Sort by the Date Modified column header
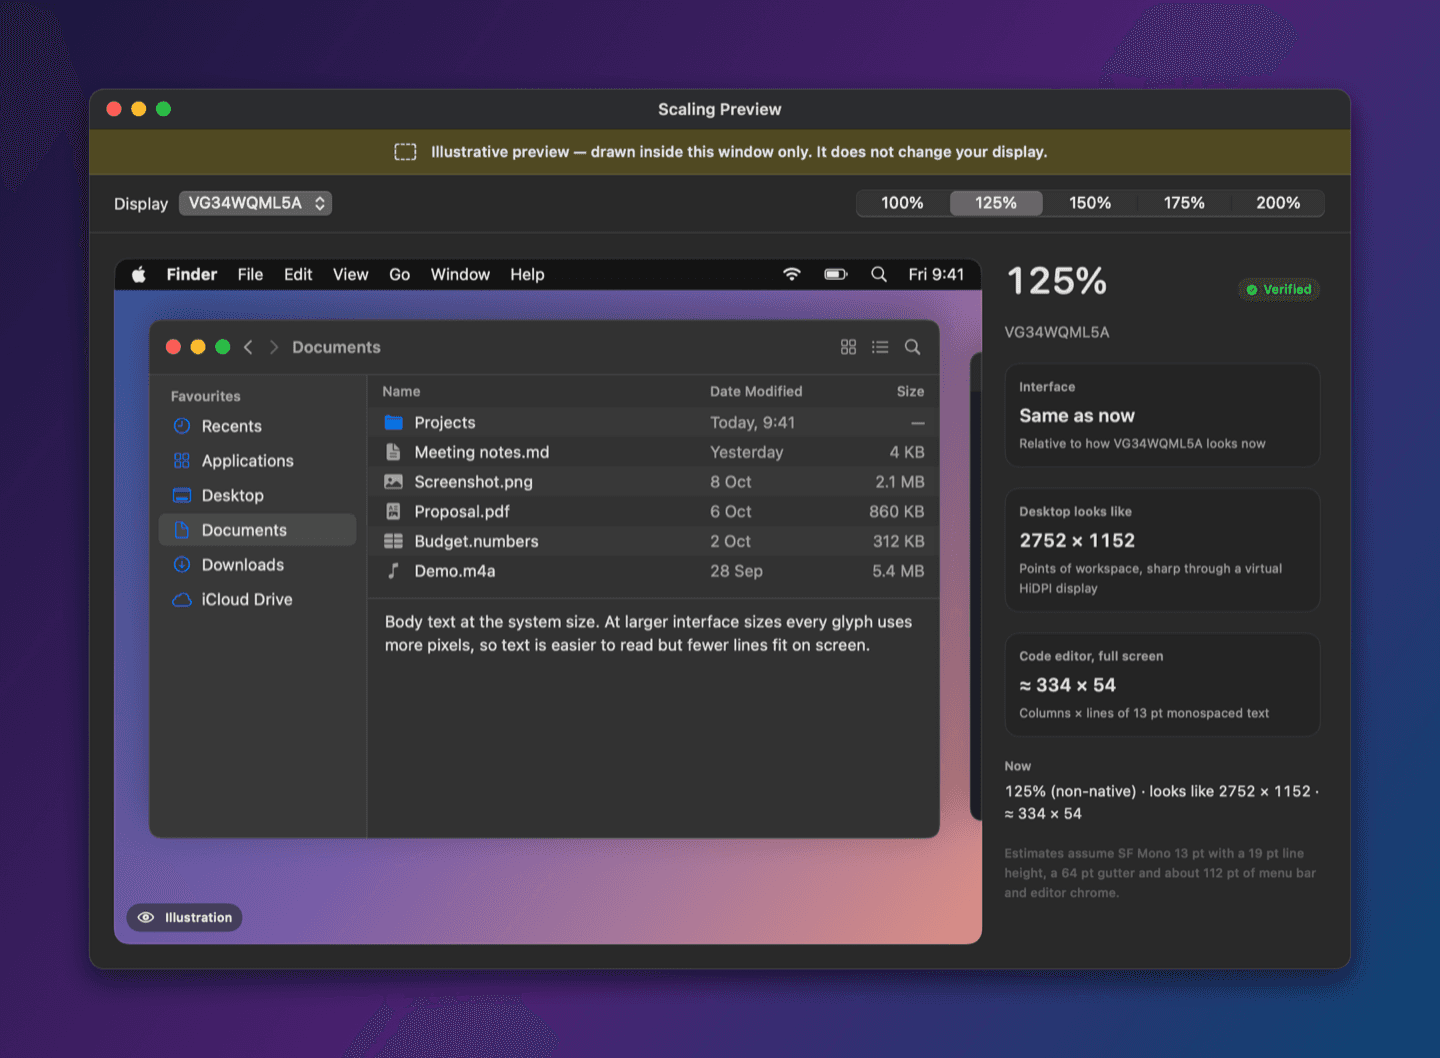Screen dimensions: 1440x1058 [x=756, y=391]
